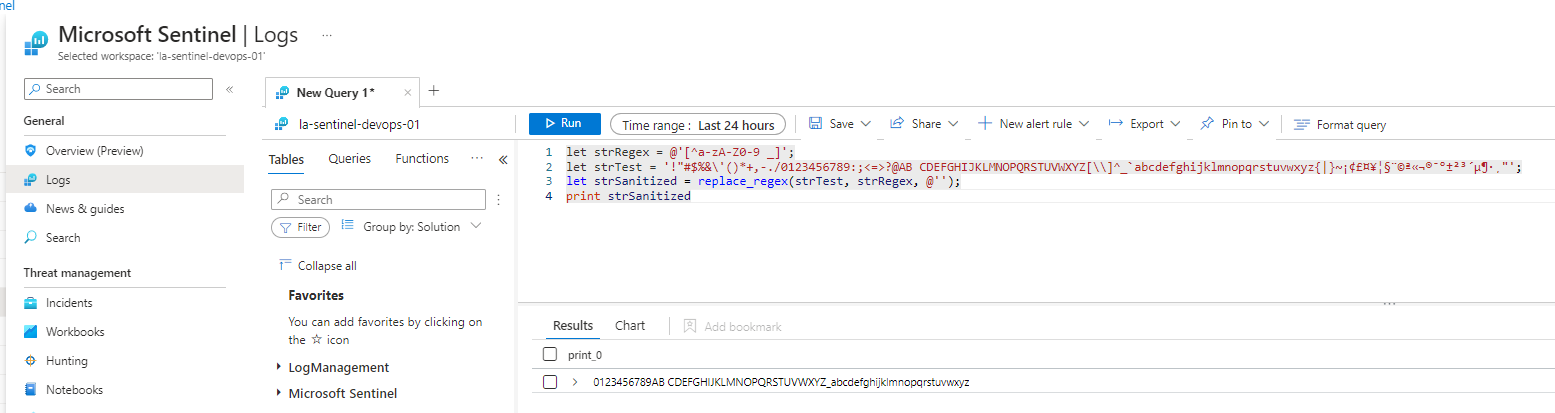1555x413 pixels.
Task: Open the Share dropdown arrow
Action: [953, 124]
